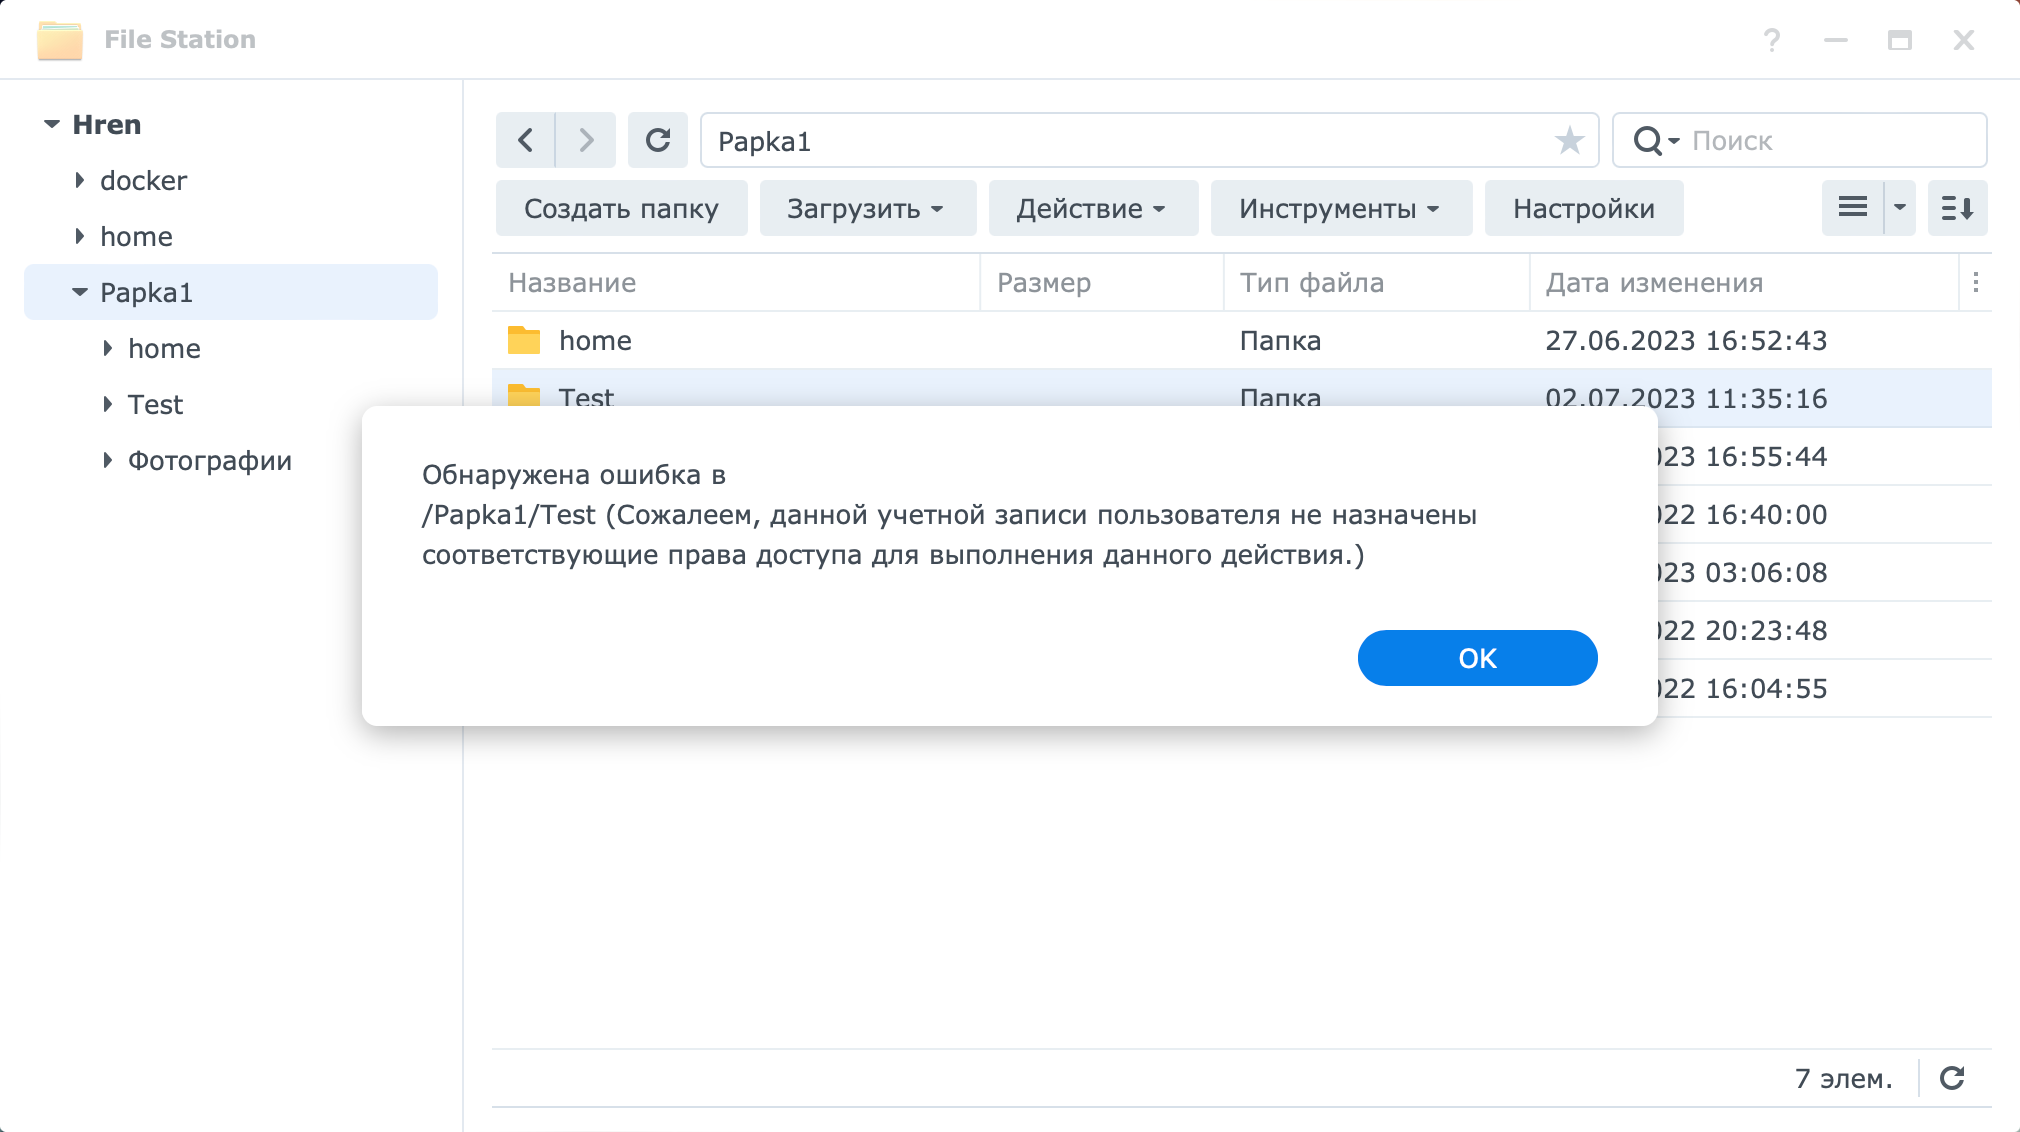Refresh the folder using the toolbar reload icon

tap(658, 140)
